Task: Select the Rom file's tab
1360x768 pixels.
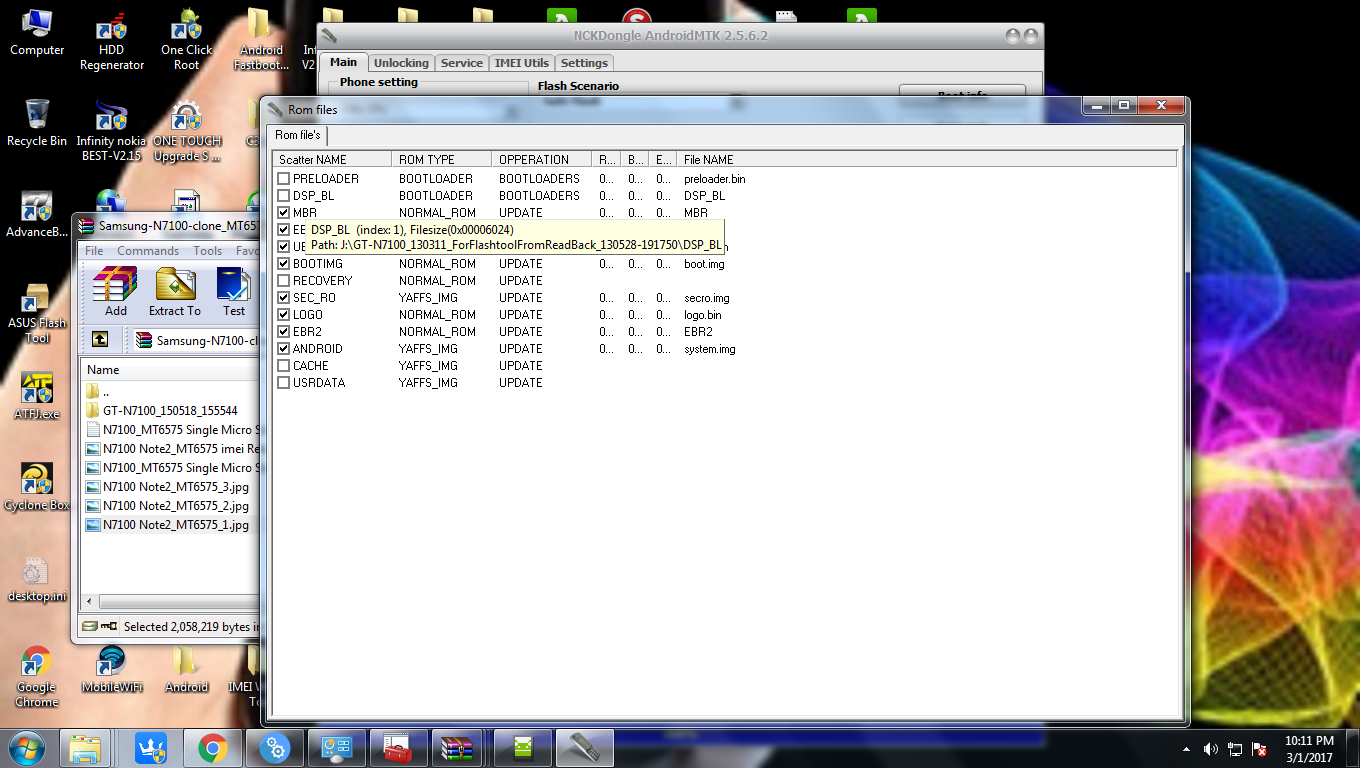Action: click(x=298, y=135)
